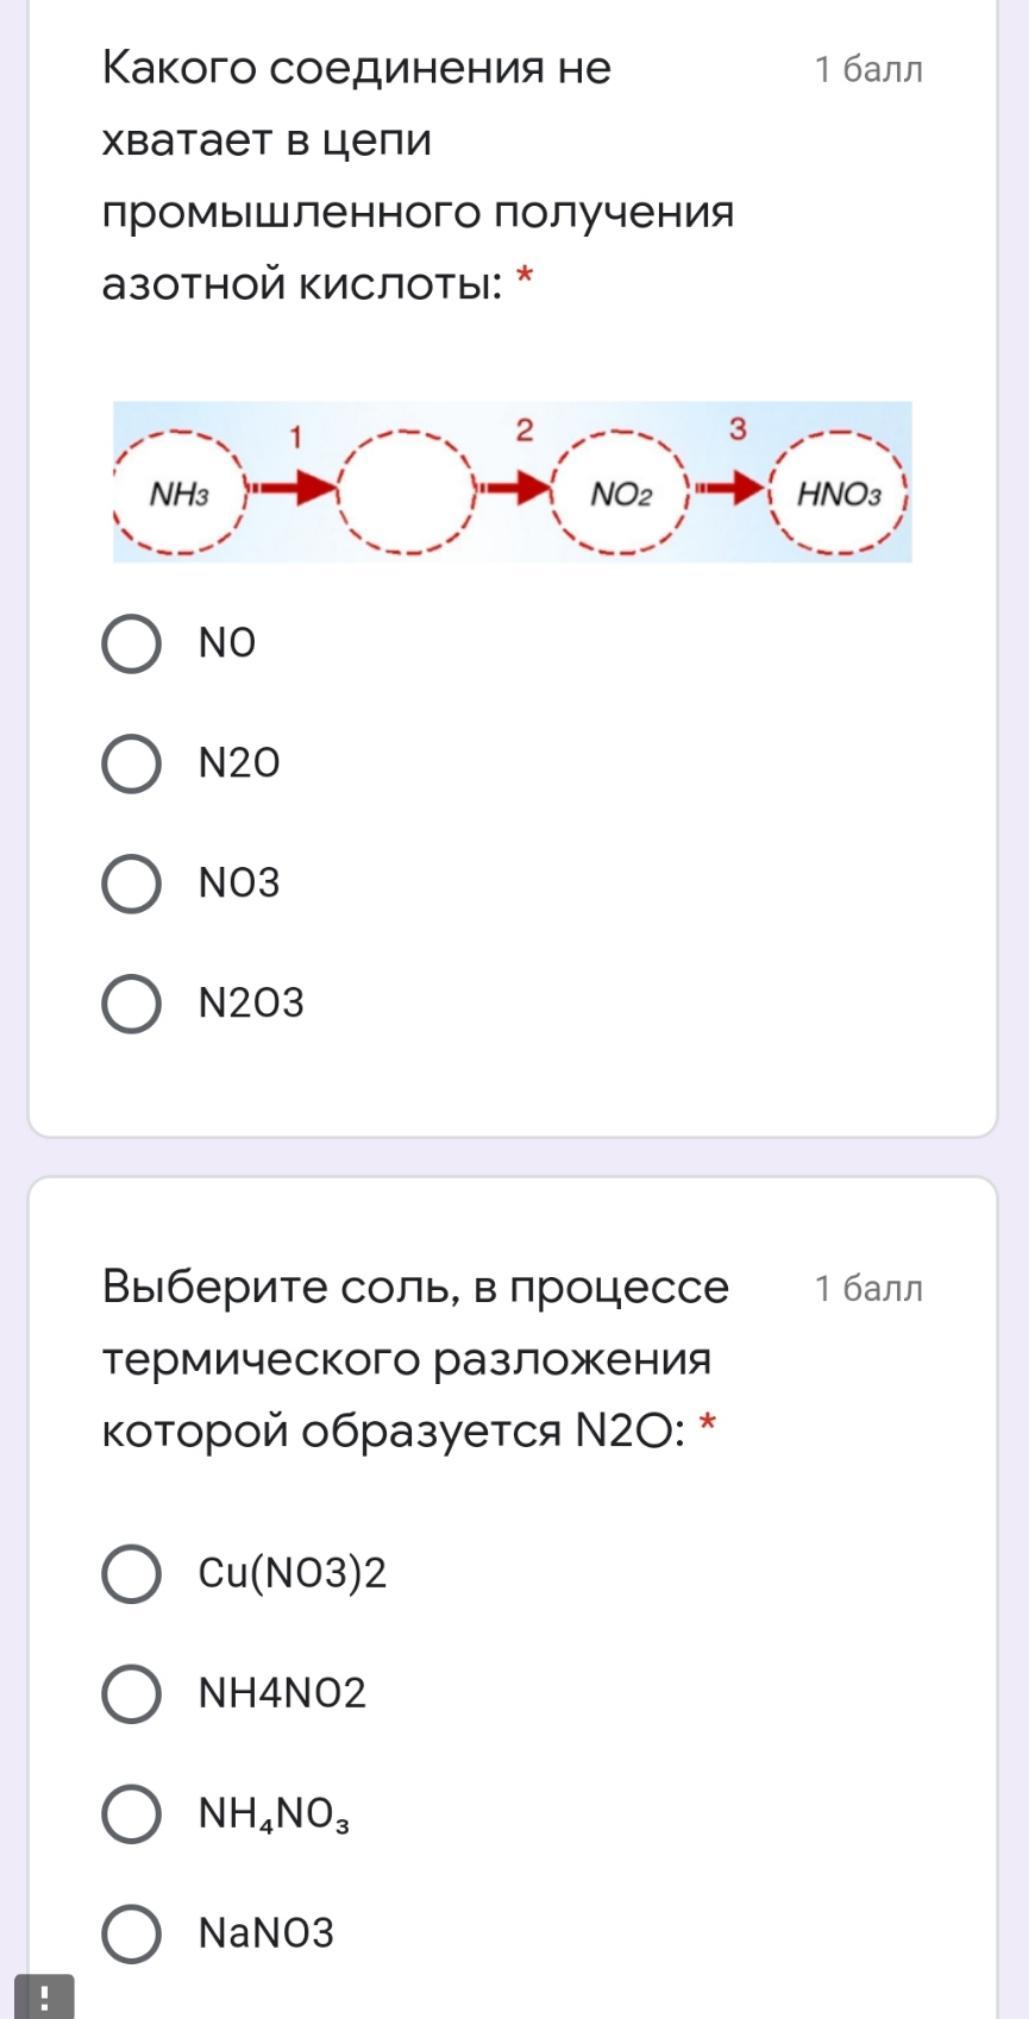
Task: Click the first question's 1 балл label
Action: tap(868, 70)
